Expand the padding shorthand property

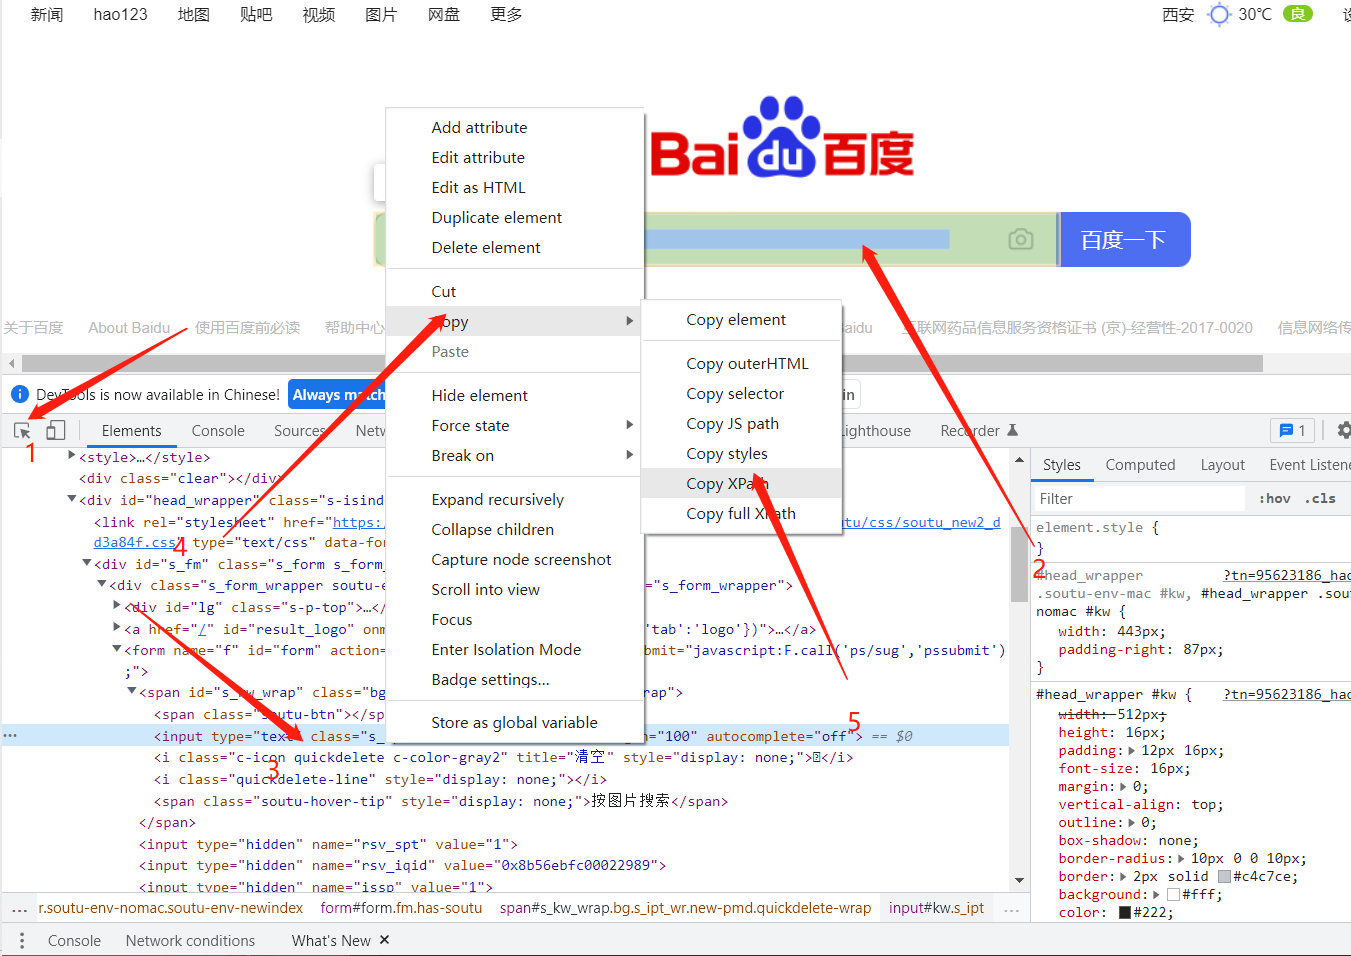pos(1131,751)
